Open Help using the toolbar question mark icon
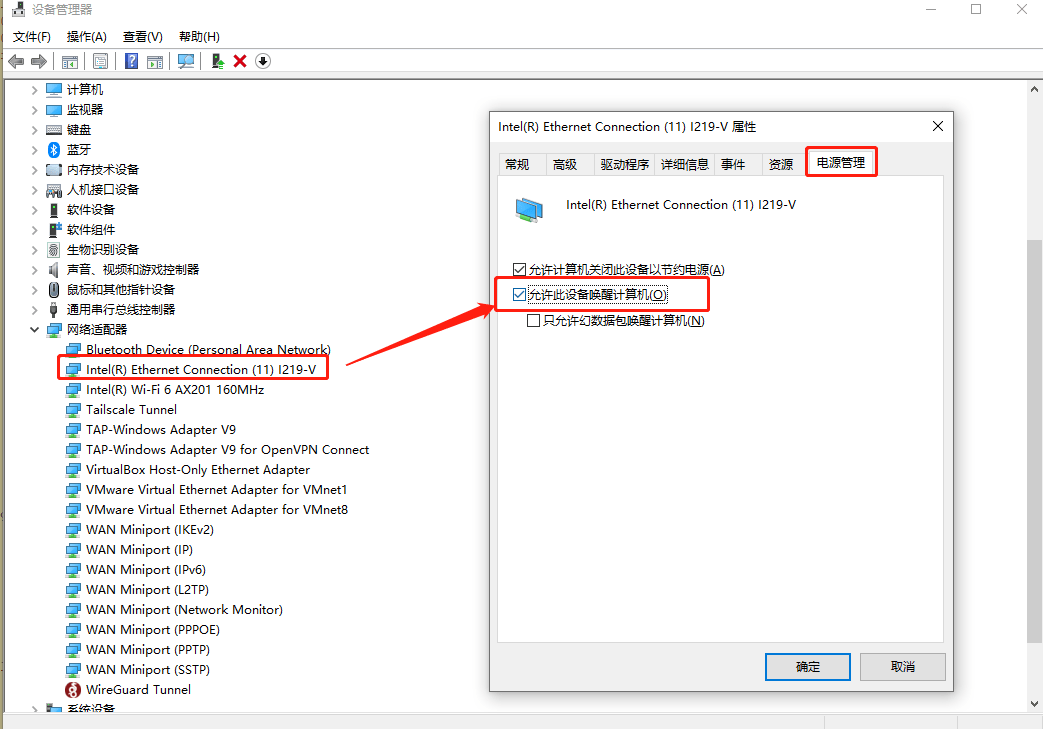This screenshot has height=729, width=1043. (131, 61)
